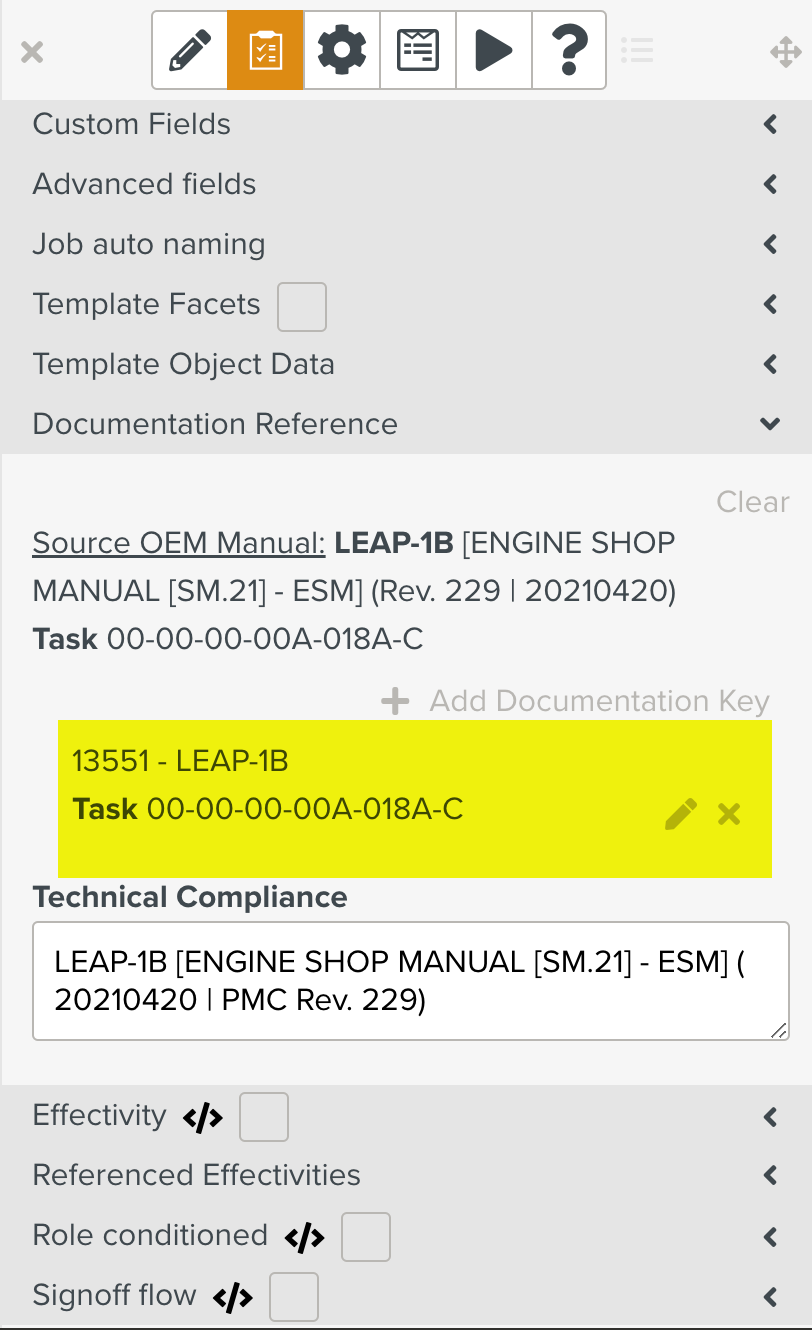
Task: Click the Advanced fields label
Action: (145, 184)
